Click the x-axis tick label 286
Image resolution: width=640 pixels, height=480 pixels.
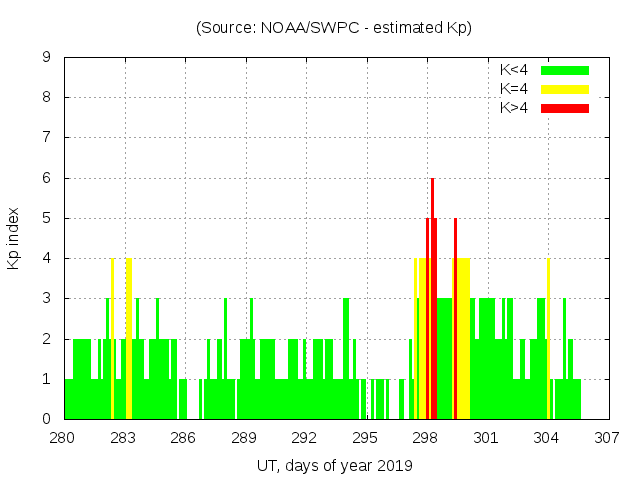[184, 437]
